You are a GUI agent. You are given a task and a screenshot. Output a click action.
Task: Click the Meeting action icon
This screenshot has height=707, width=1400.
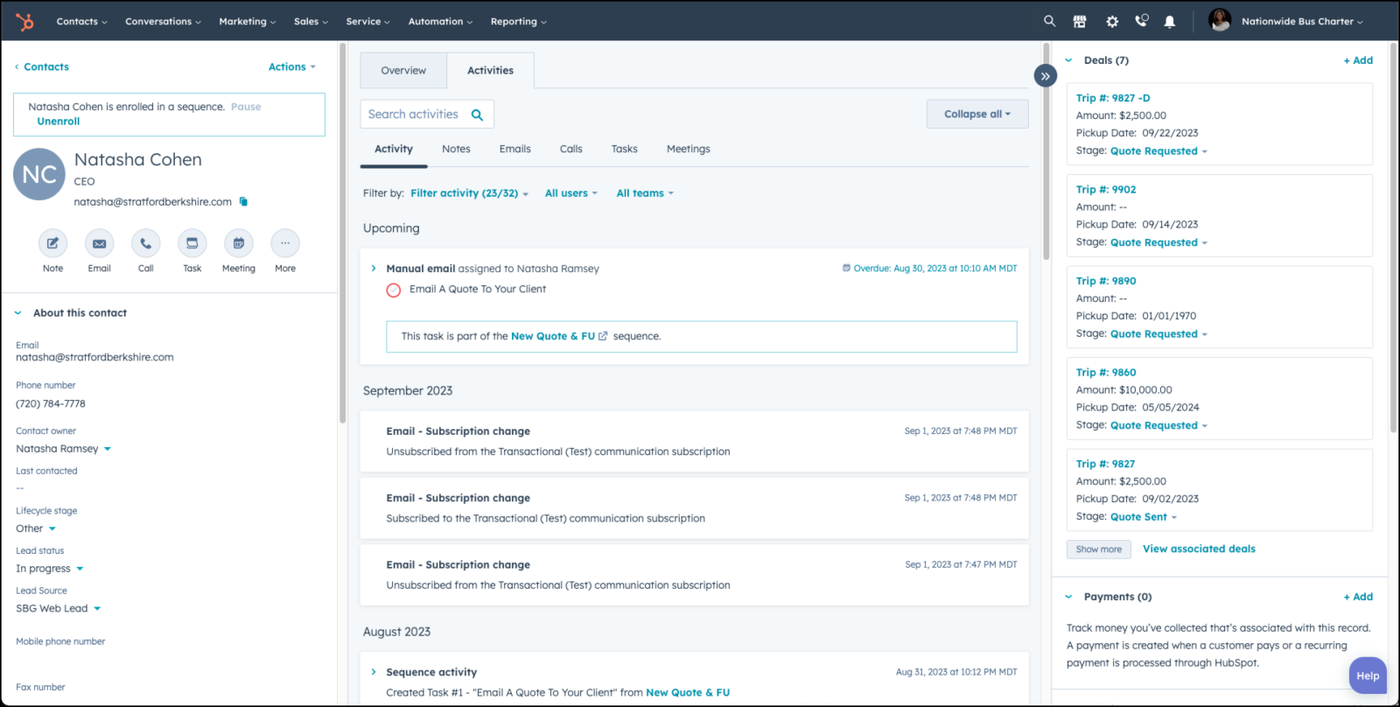coord(238,243)
